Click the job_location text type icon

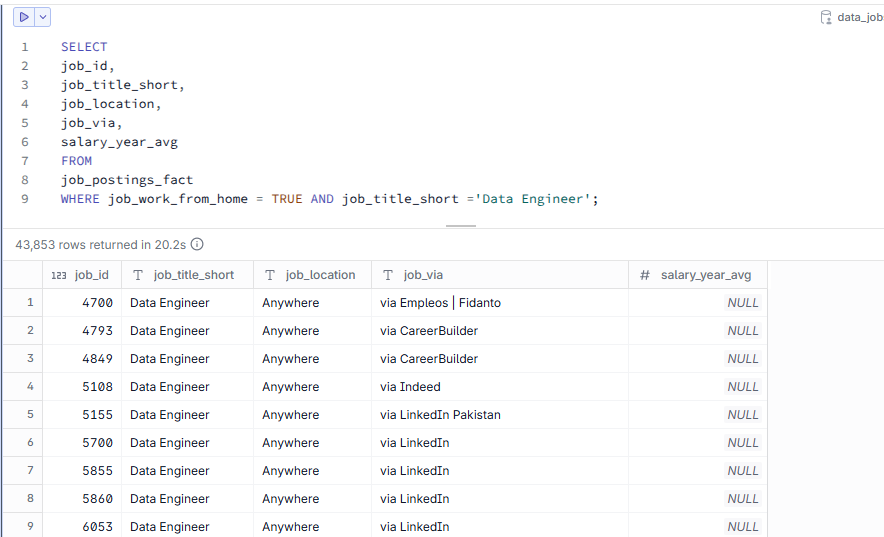(270, 275)
